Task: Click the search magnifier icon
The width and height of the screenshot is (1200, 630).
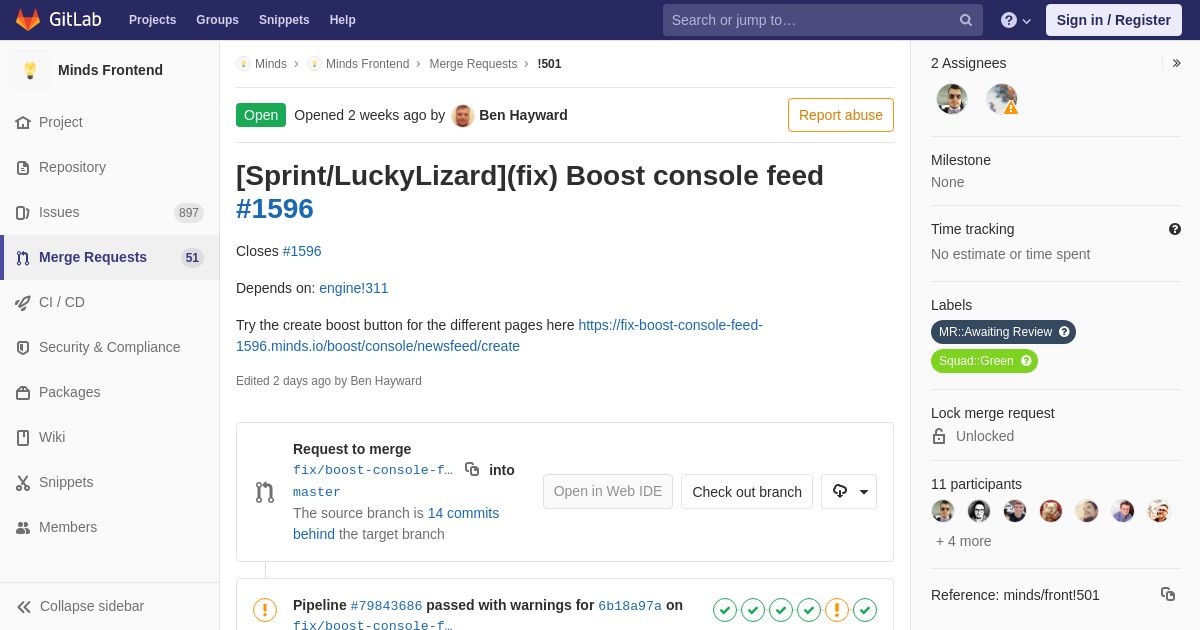Action: point(966,20)
